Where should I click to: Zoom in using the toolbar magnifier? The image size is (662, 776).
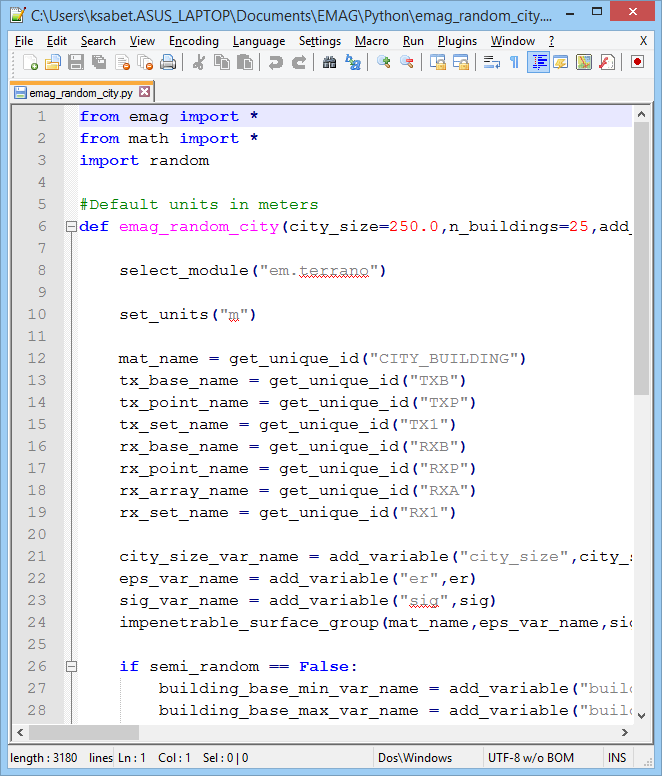[384, 62]
